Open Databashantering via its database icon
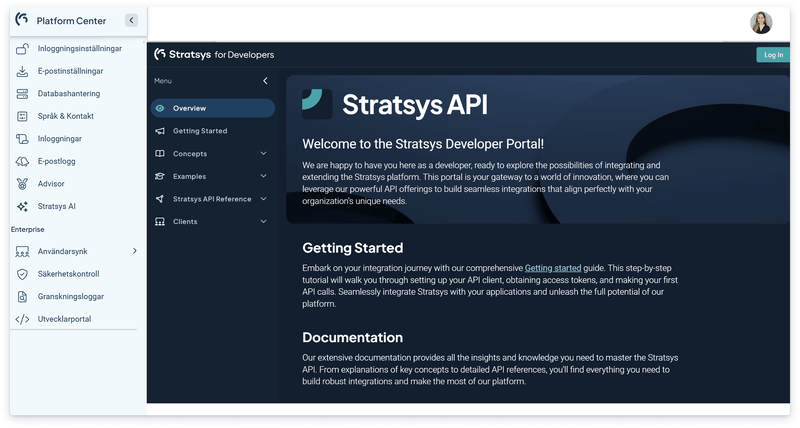This screenshot has height=428, width=800. (22, 94)
